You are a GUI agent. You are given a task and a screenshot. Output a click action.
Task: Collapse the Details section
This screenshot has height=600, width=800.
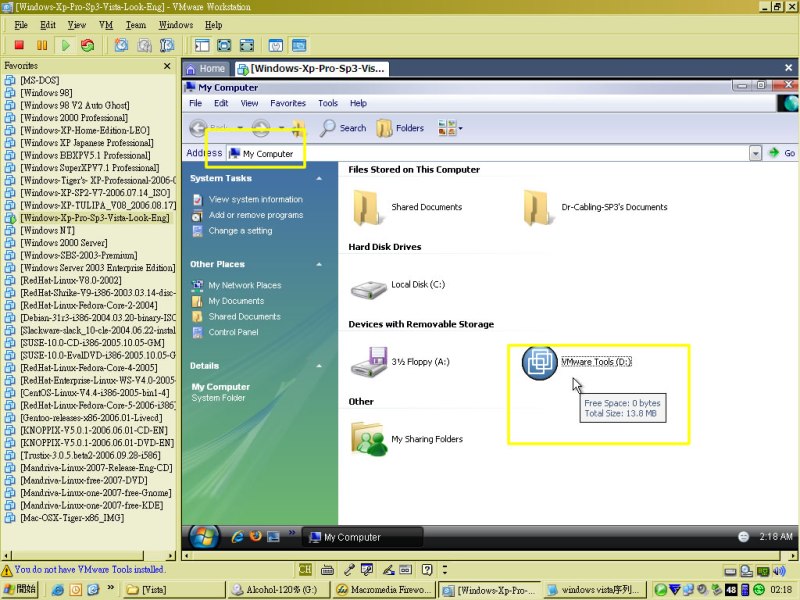319,366
